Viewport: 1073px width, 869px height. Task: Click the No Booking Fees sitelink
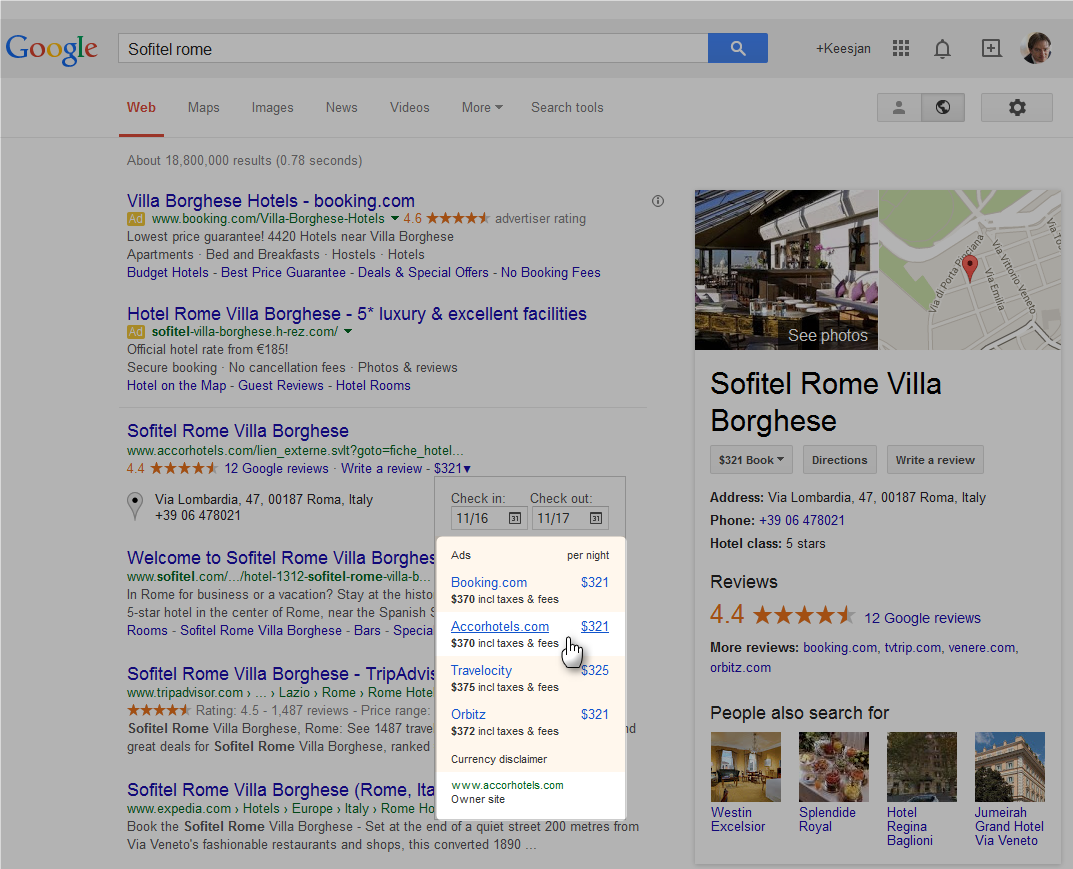550,272
